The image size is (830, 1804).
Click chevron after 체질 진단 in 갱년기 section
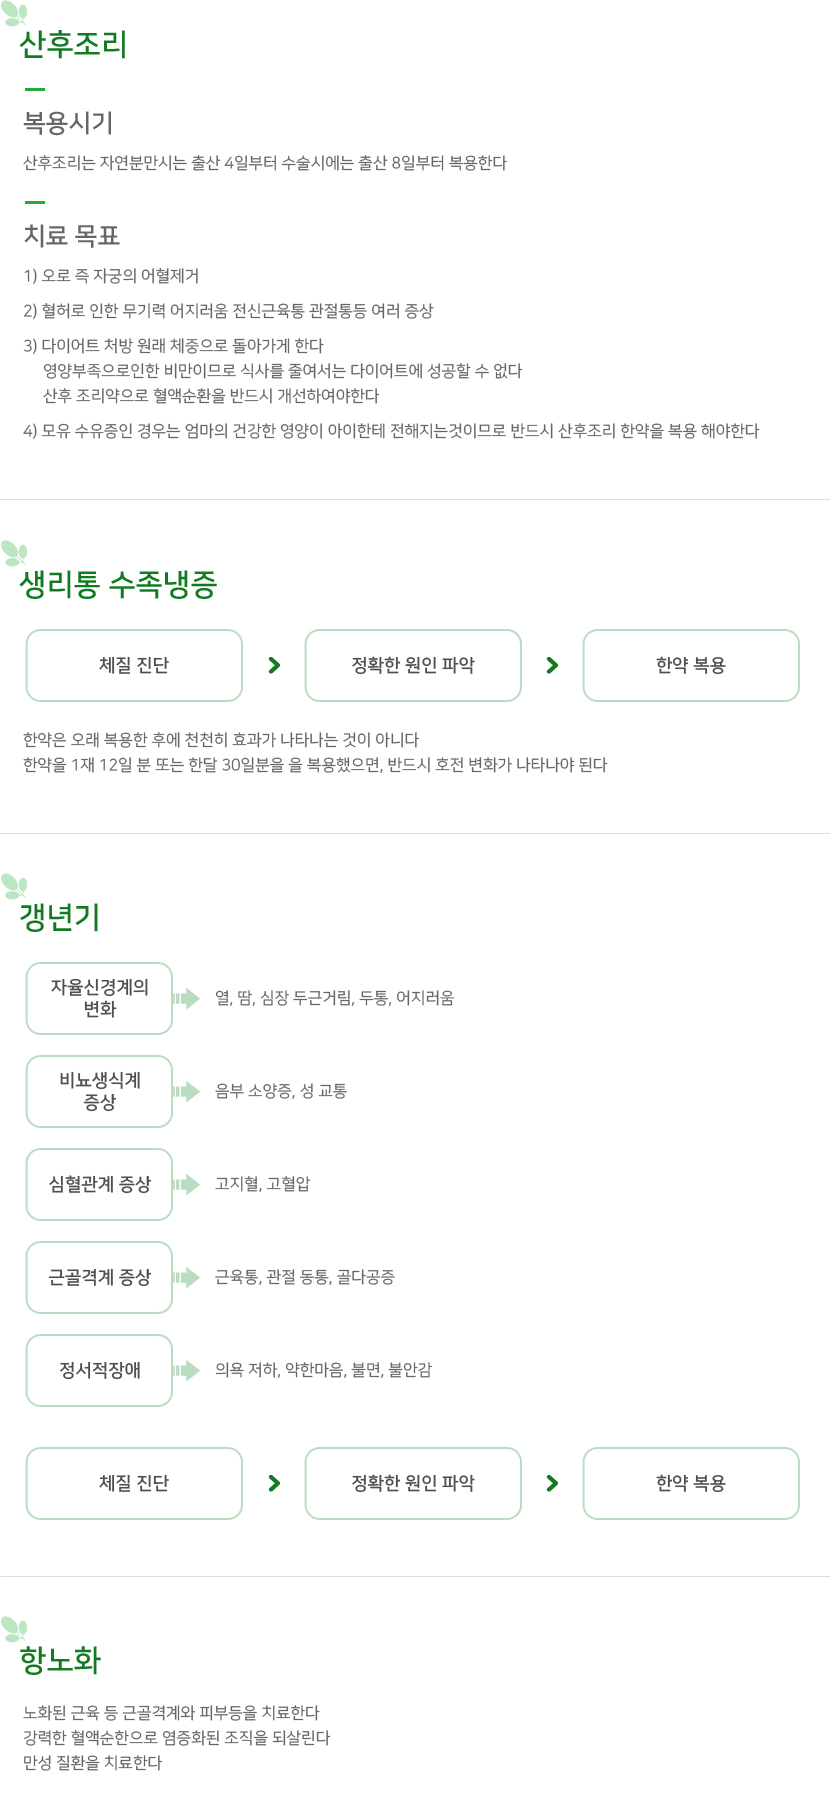click(274, 1483)
